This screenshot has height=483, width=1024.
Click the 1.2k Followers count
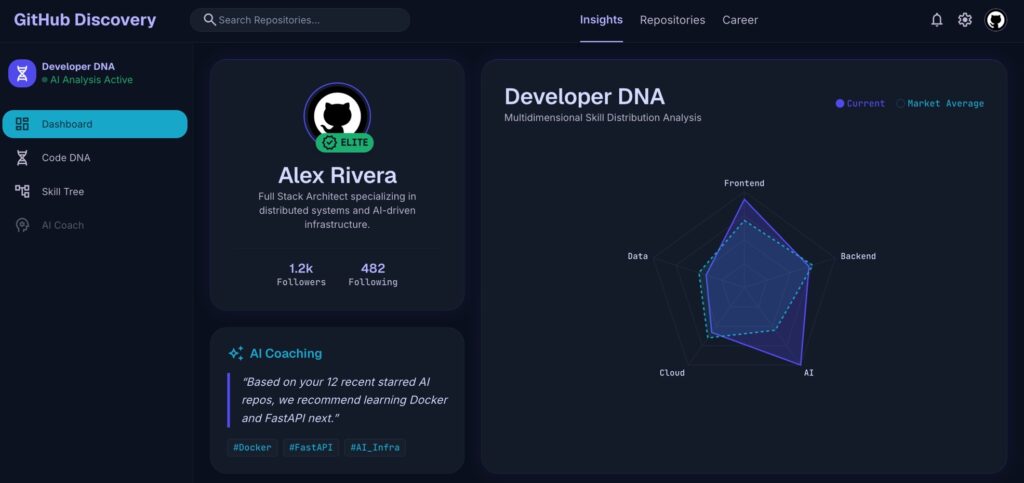point(301,275)
